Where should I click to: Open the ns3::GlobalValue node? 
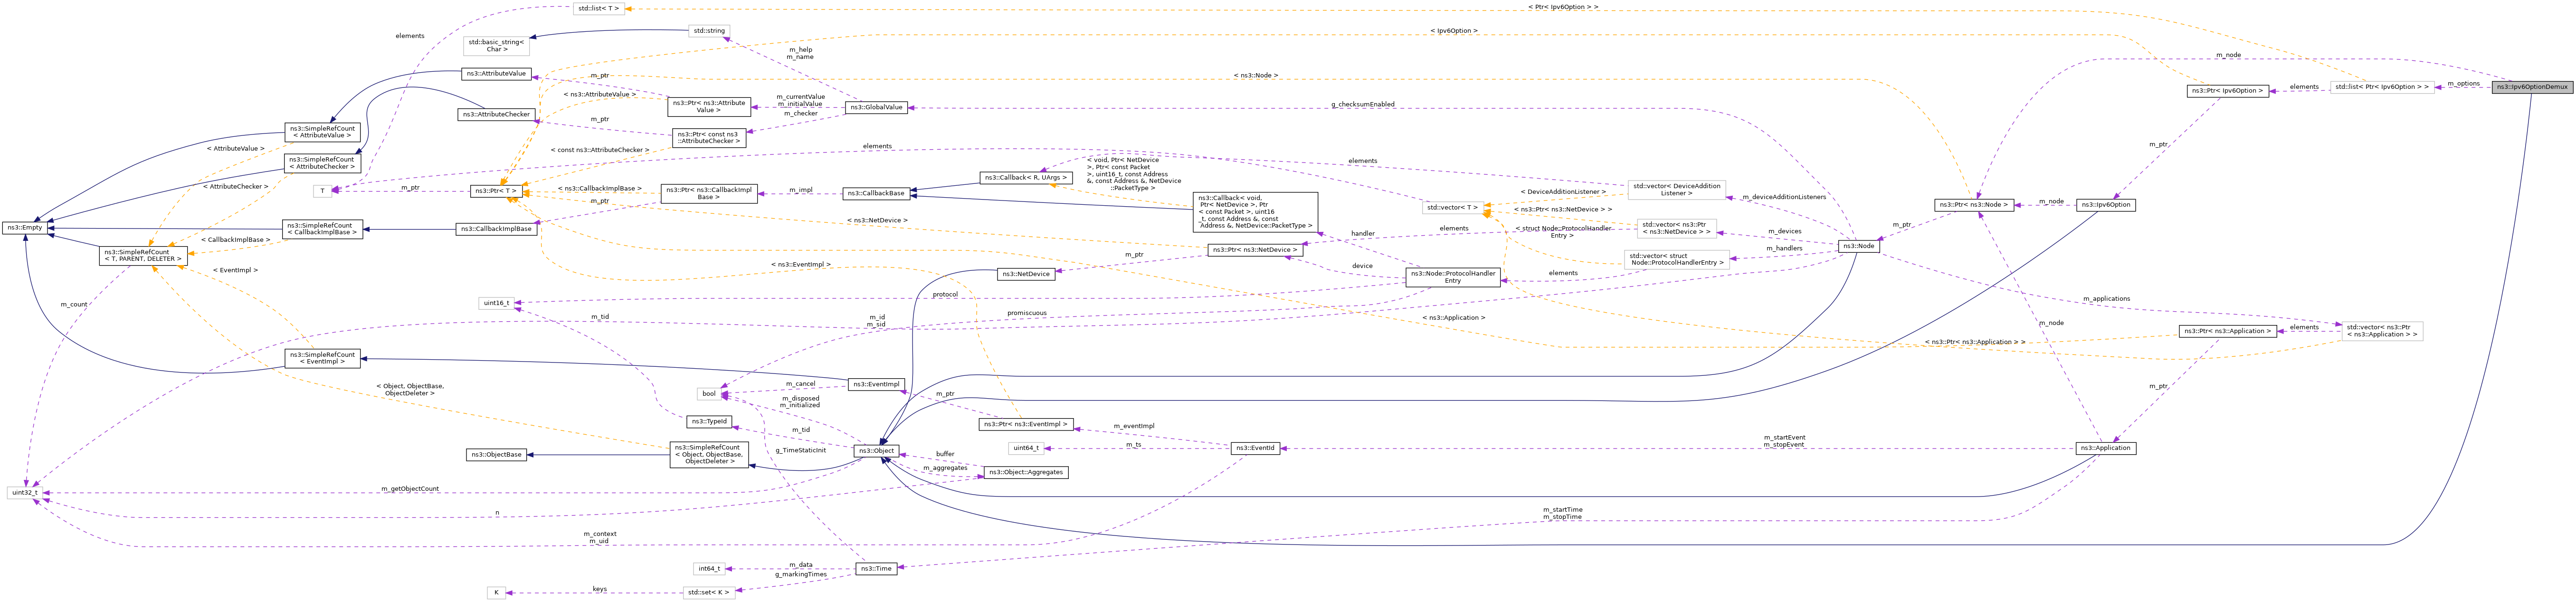876,107
